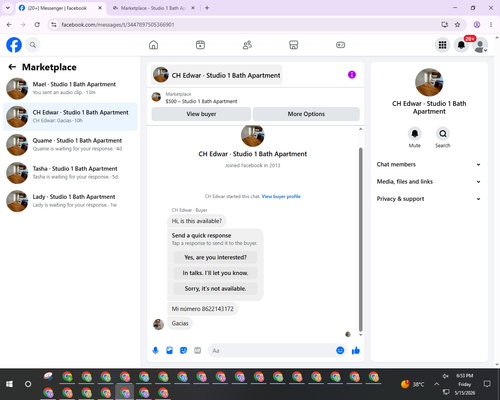Screen dimensions: 500x400
Task: Open Quame - Studio 1 Bath Apartment chat
Action: pyautogui.click(x=70, y=145)
